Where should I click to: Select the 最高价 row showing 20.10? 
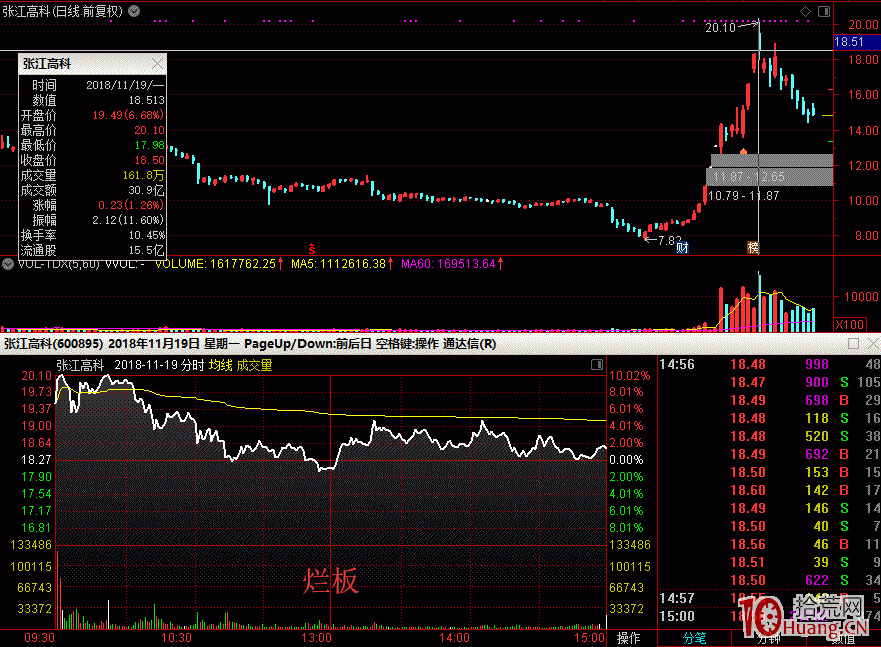coord(93,130)
